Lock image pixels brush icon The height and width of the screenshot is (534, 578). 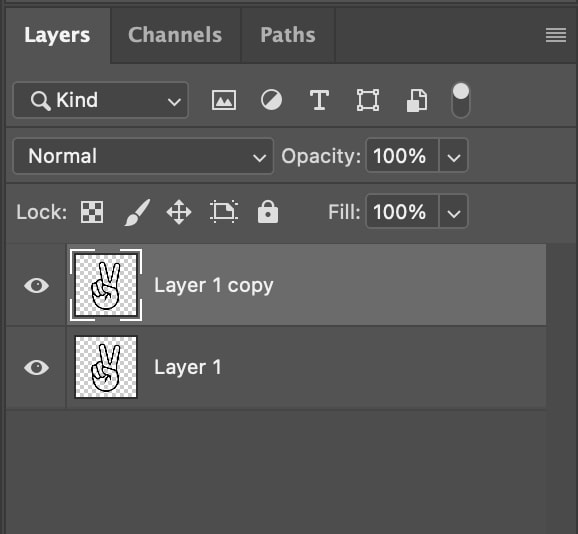pyautogui.click(x=137, y=212)
